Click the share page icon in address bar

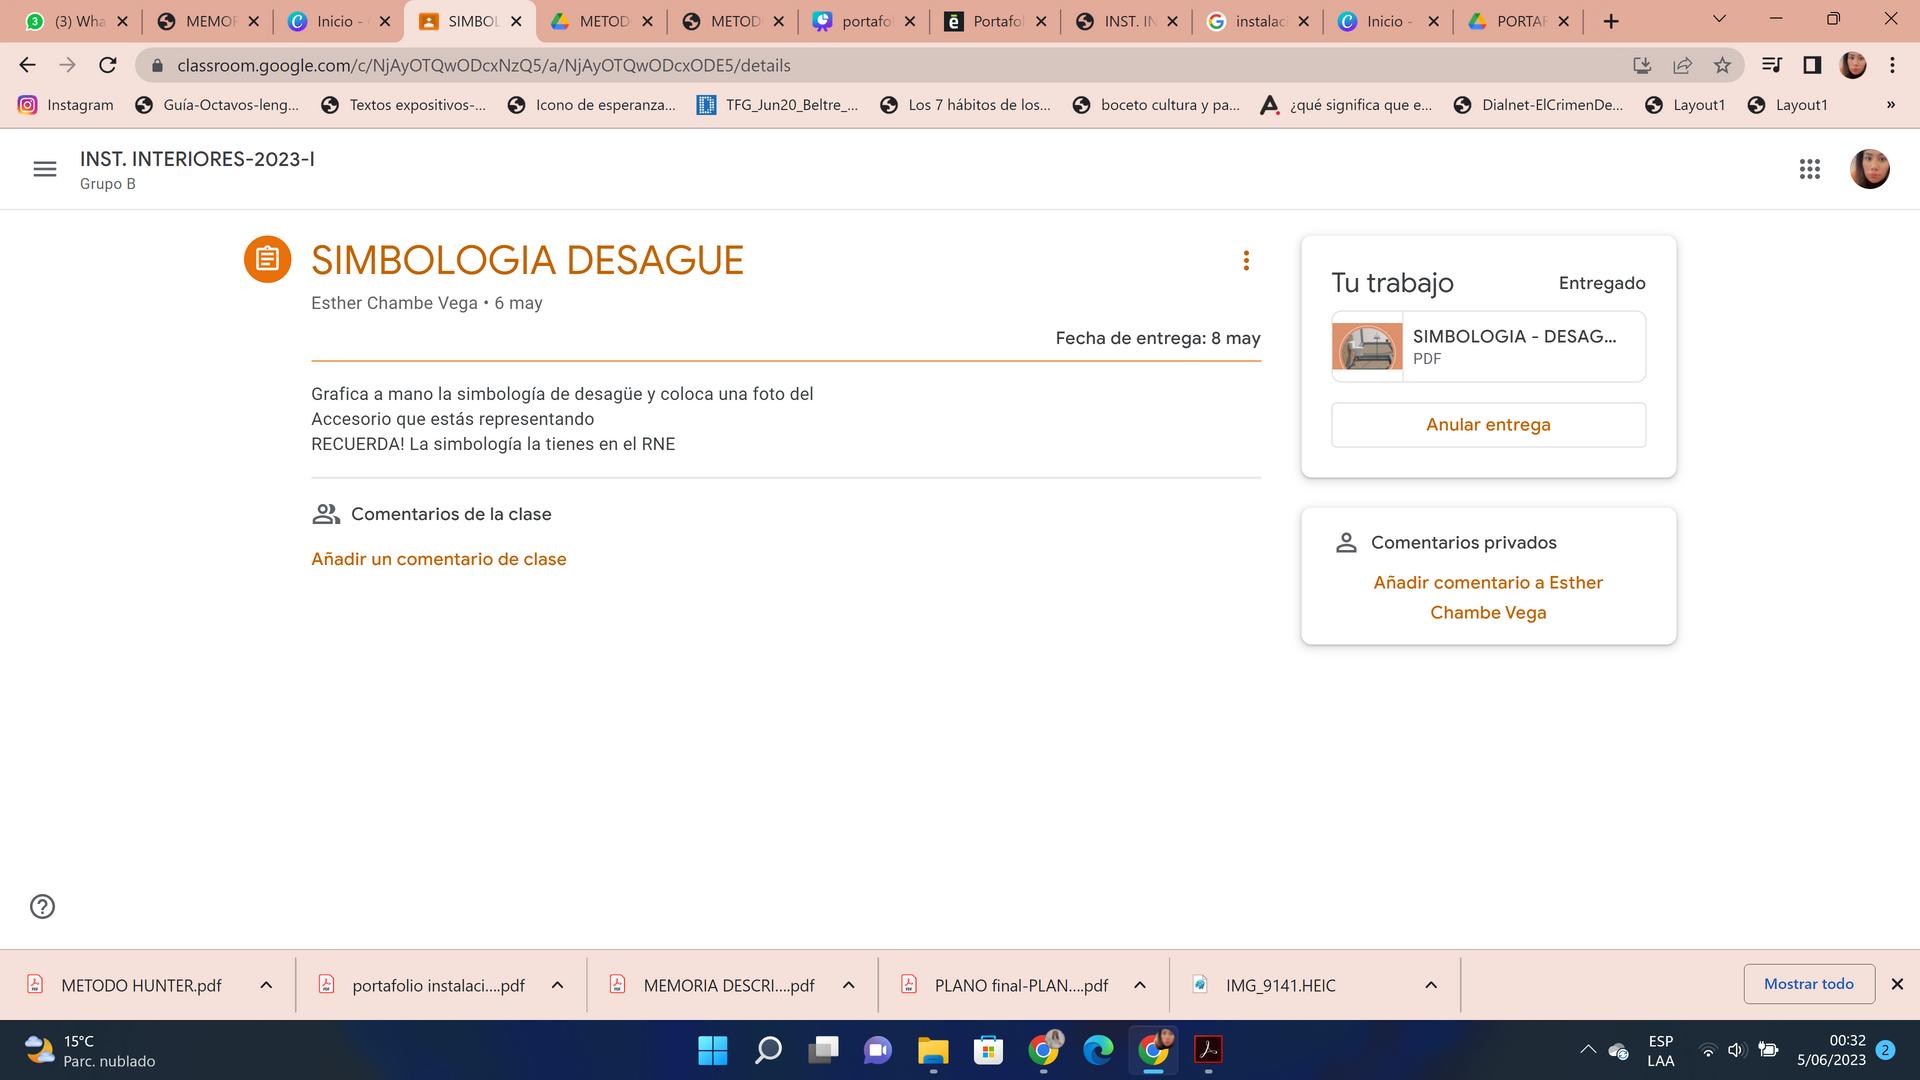click(1682, 65)
